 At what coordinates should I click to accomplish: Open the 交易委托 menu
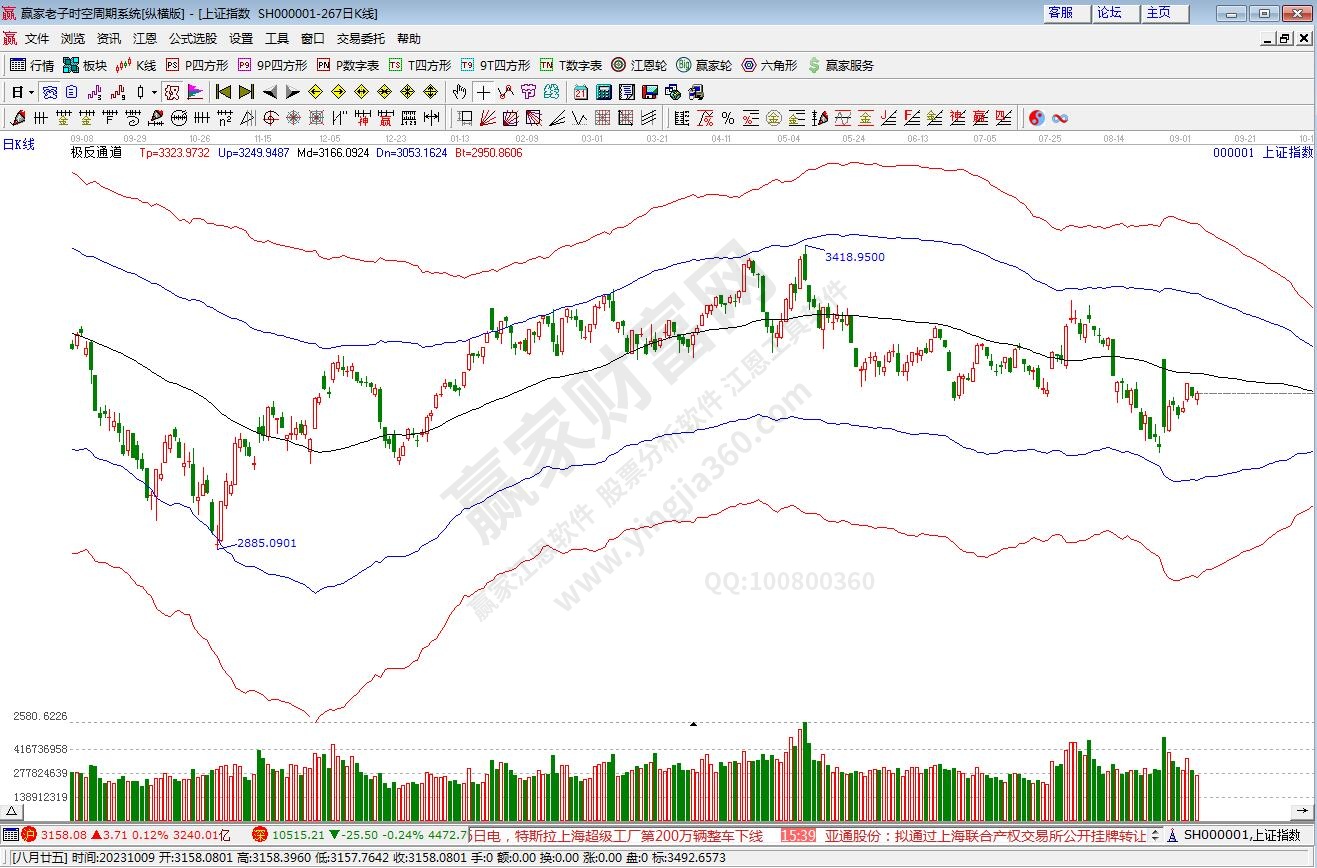click(360, 39)
